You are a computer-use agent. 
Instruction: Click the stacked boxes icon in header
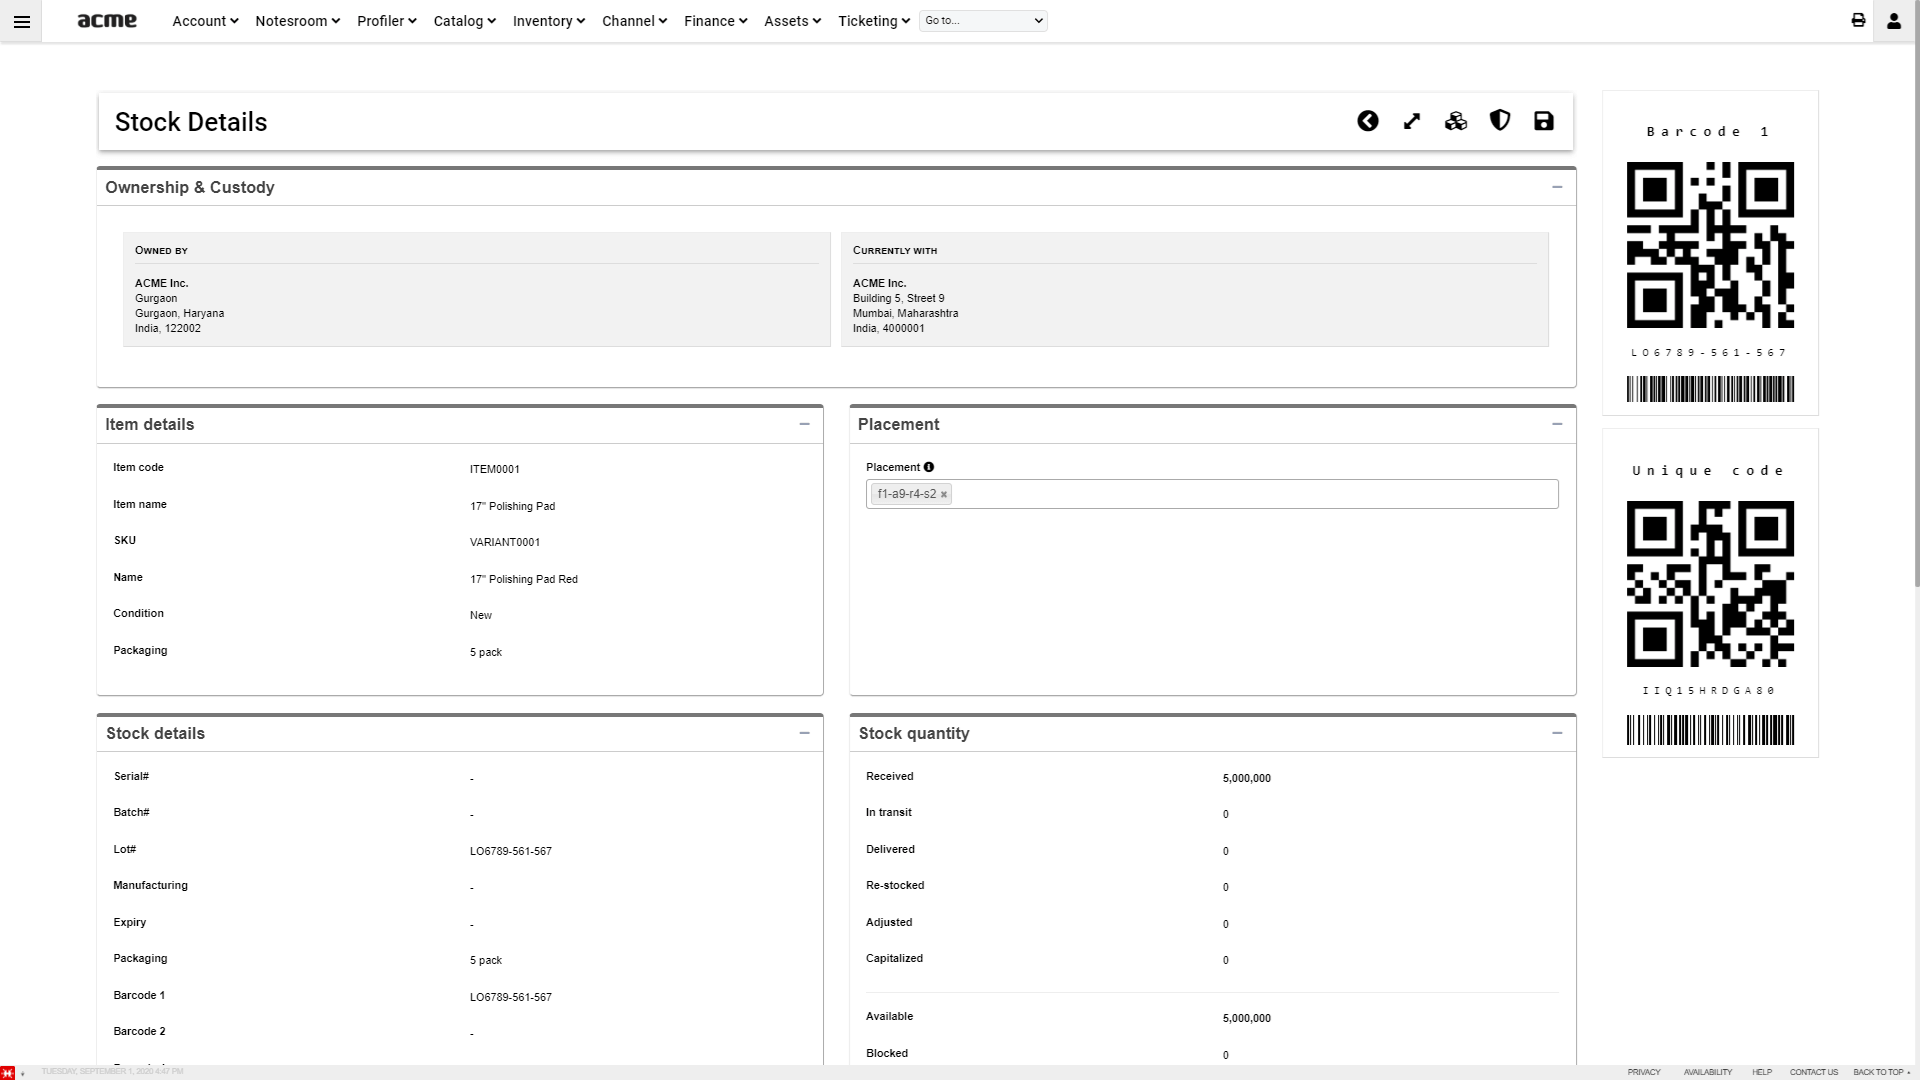(1456, 121)
